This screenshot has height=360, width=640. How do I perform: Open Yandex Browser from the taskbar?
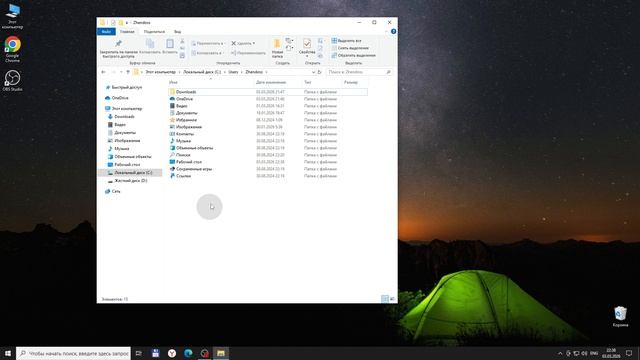pos(172,353)
